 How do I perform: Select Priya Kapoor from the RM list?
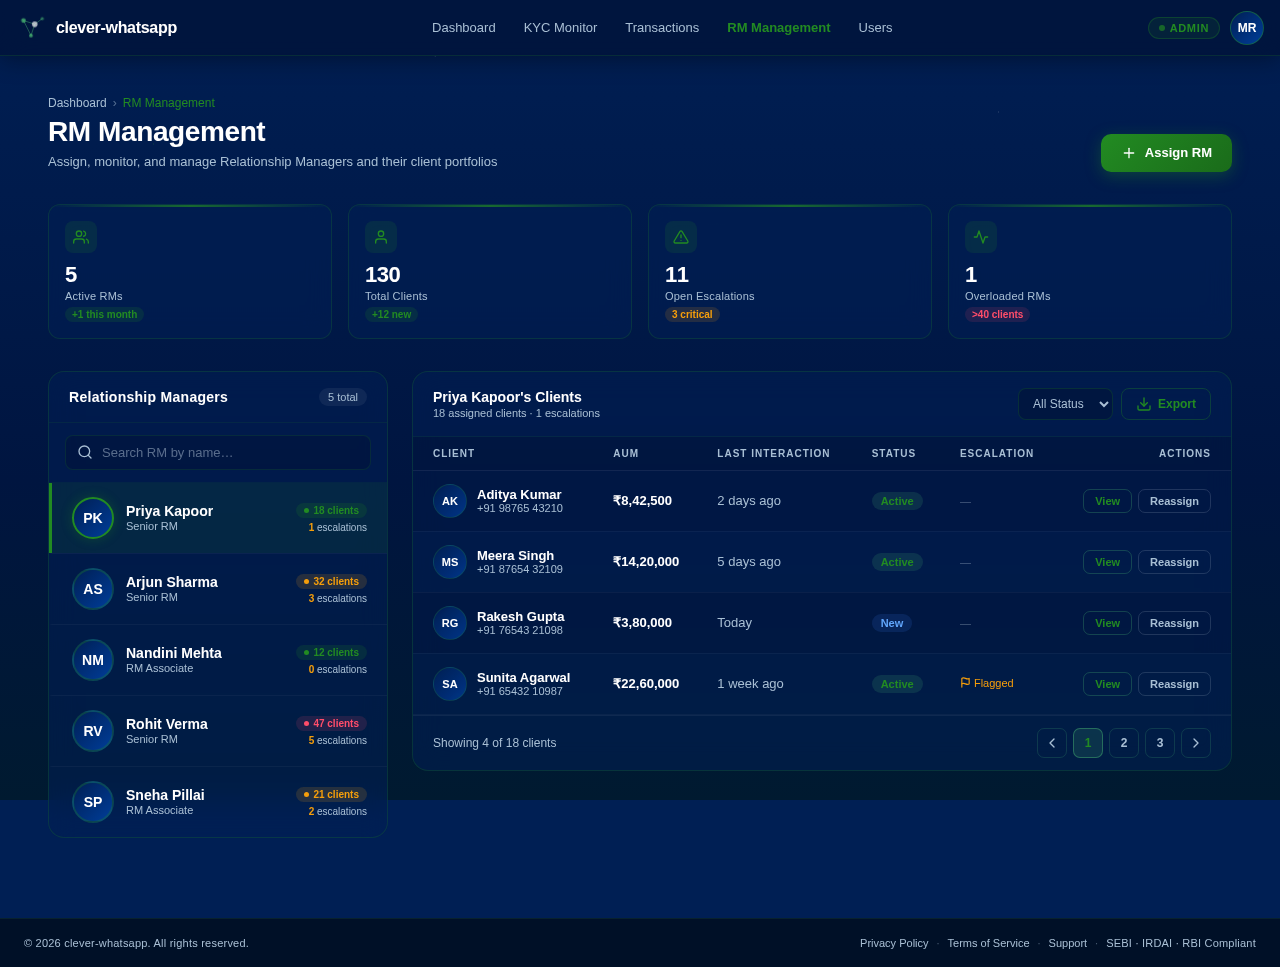pyautogui.click(x=217, y=517)
